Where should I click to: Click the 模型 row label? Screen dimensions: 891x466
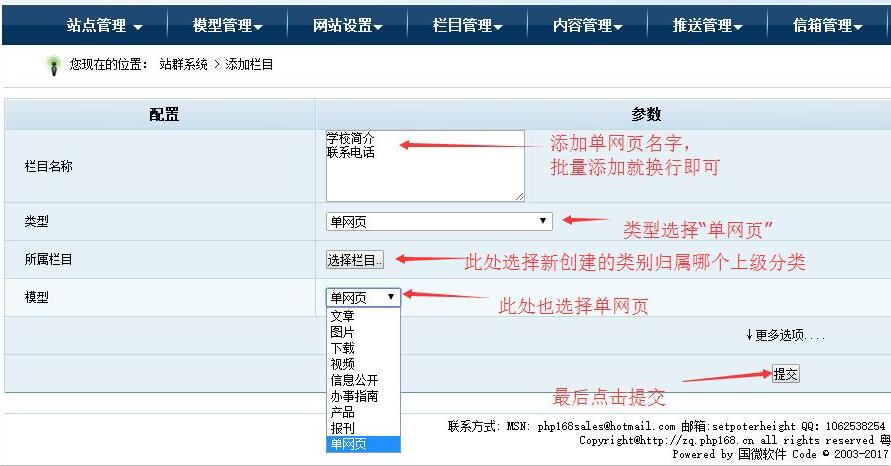click(36, 297)
